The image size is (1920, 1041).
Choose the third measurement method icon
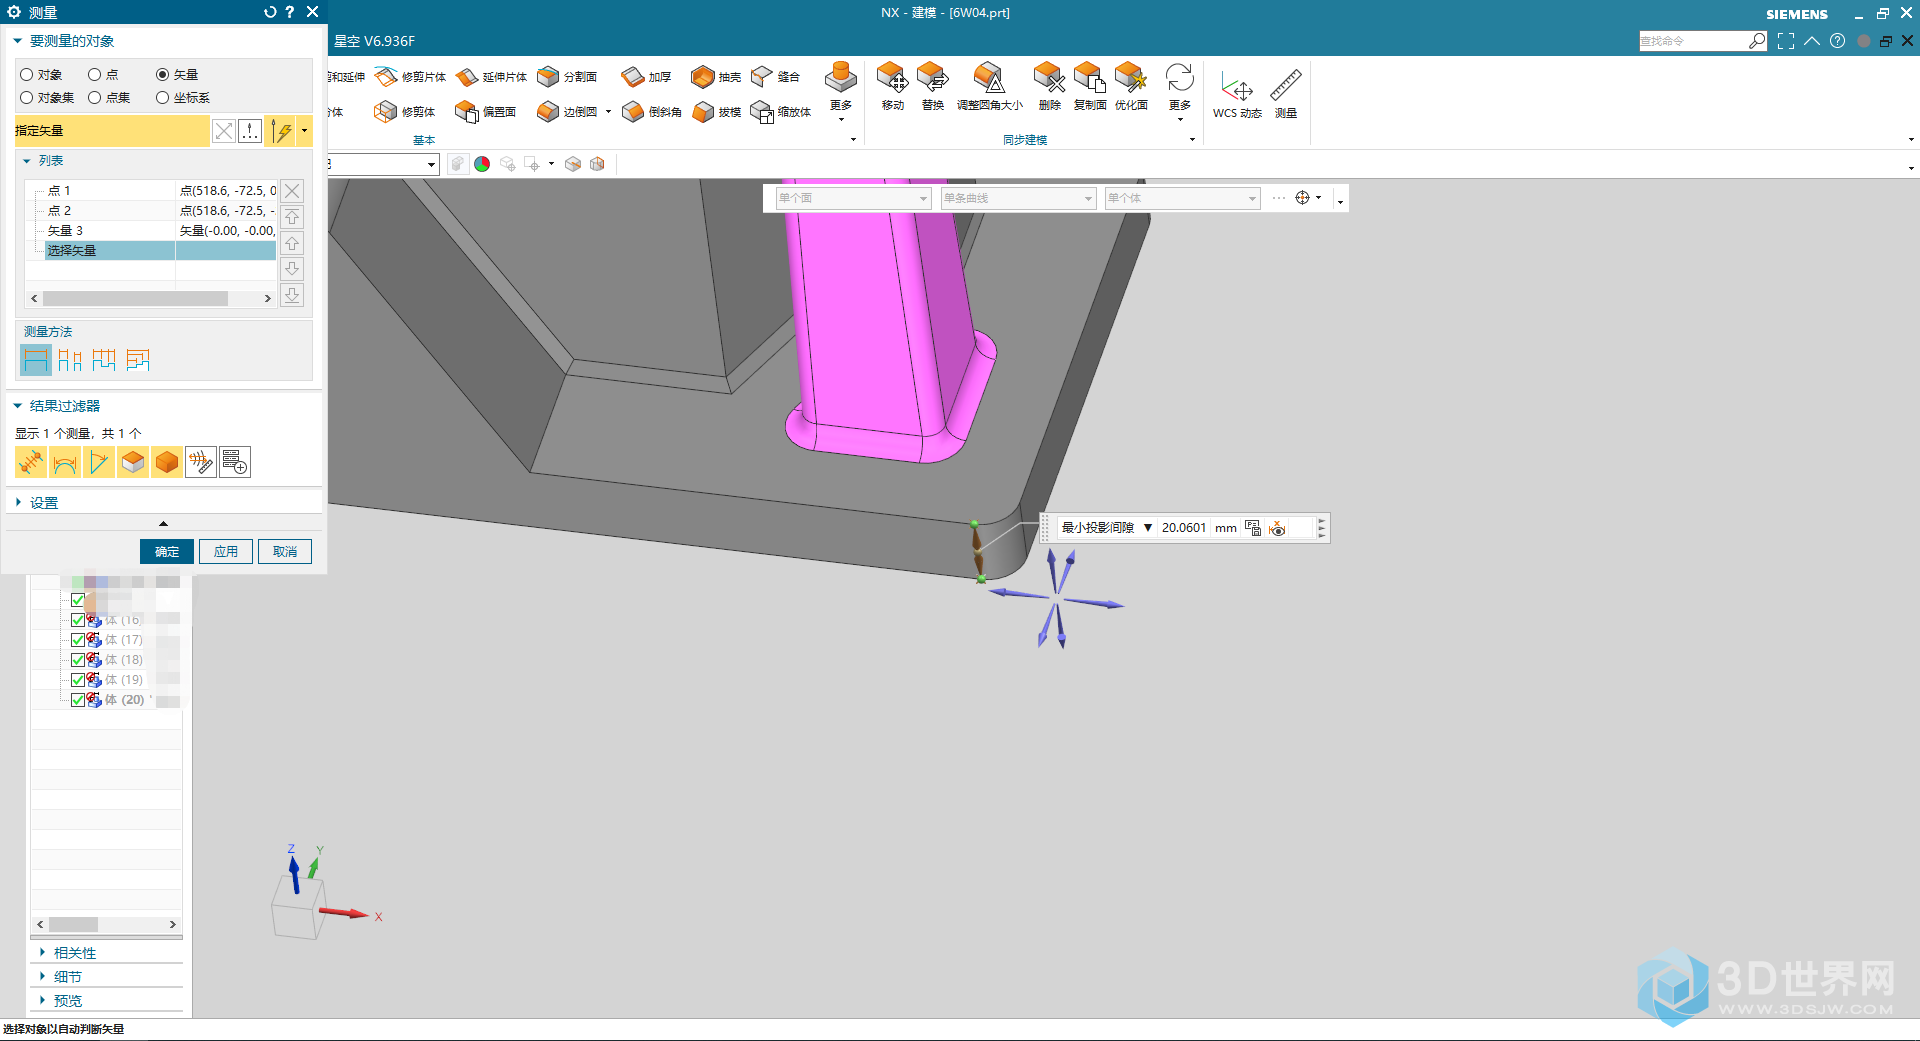pos(104,360)
